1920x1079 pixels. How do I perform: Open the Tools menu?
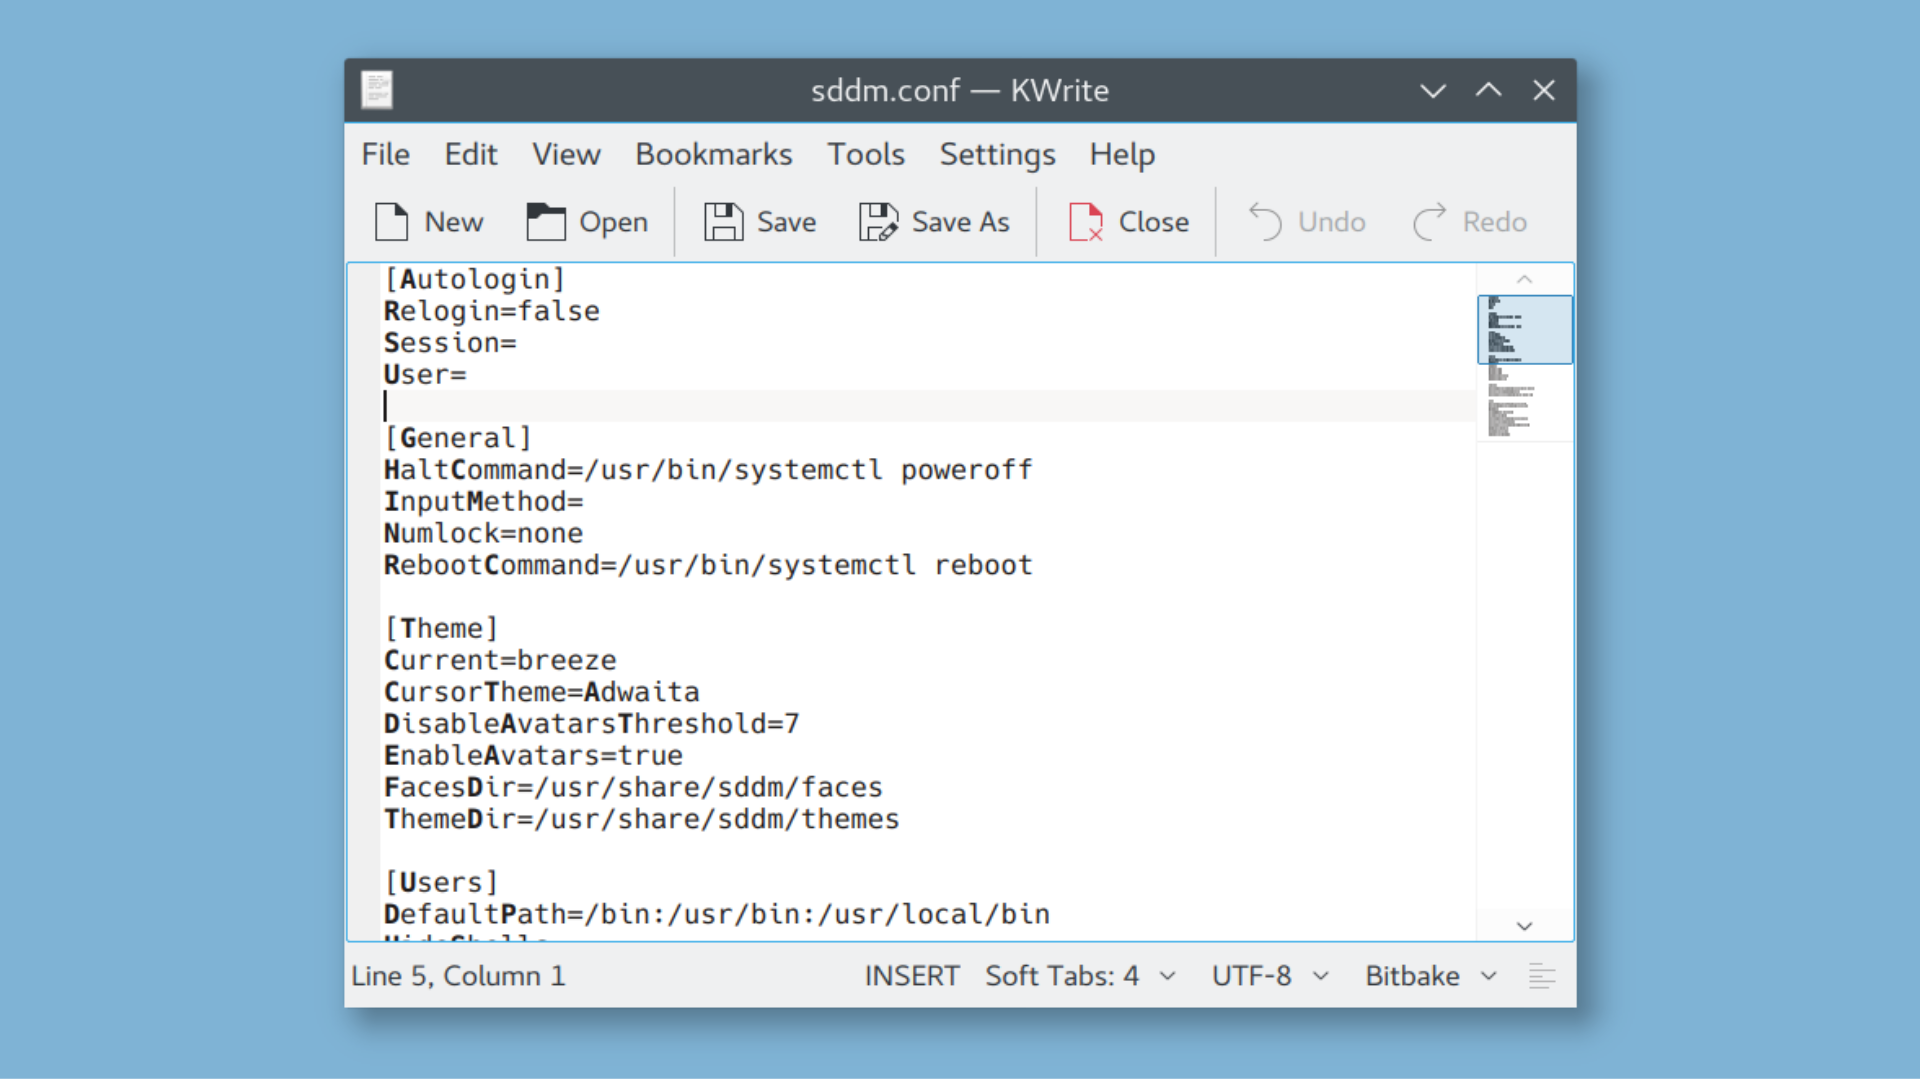tap(866, 155)
